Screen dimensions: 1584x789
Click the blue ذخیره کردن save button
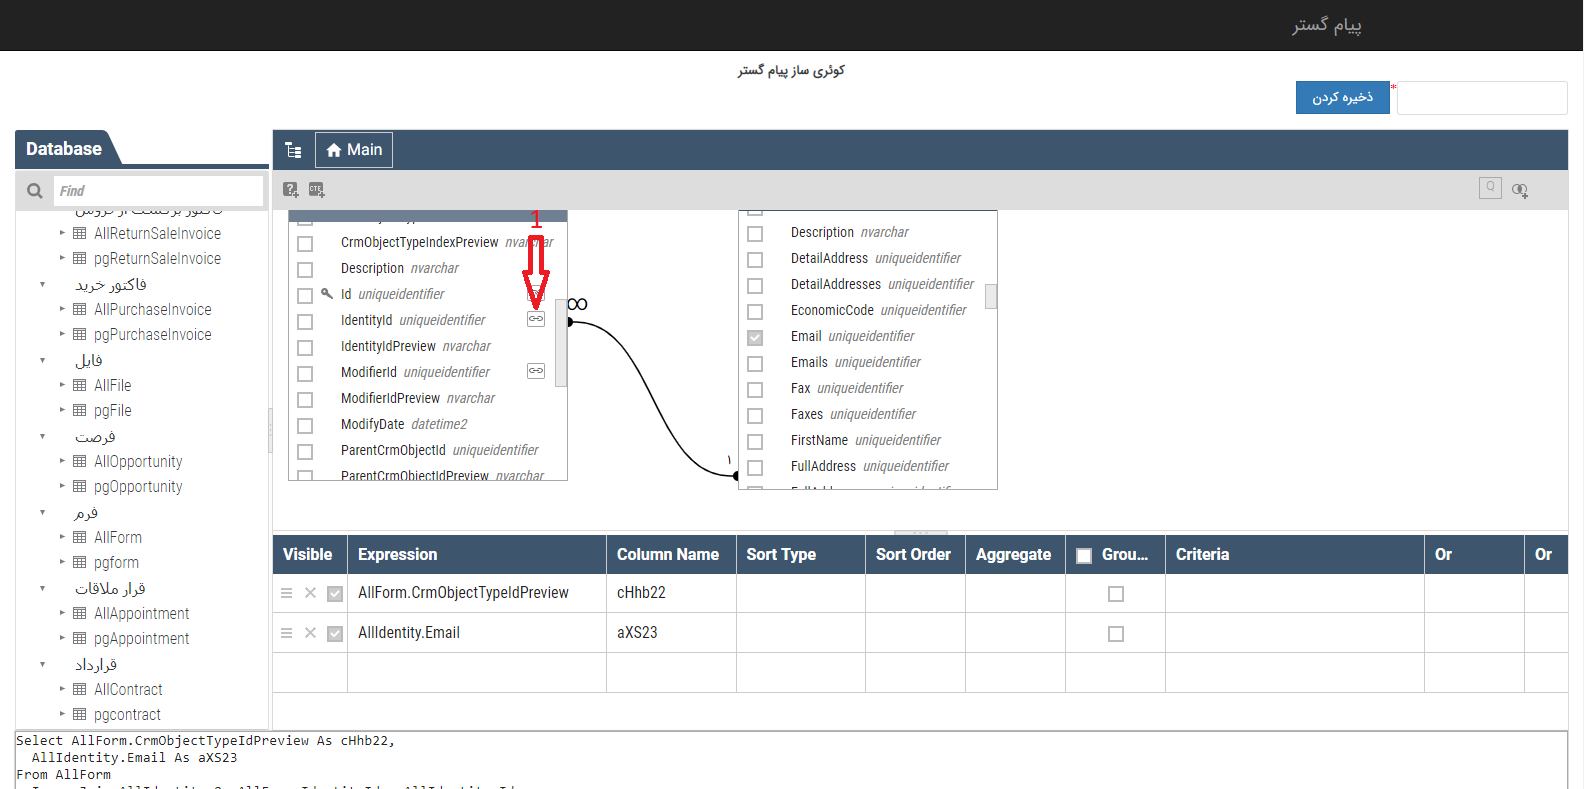coord(1342,98)
